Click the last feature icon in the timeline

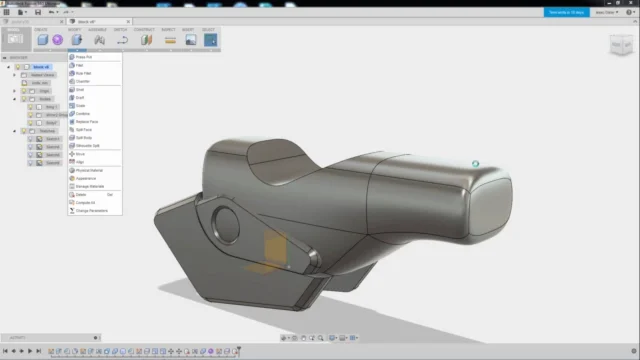point(235,351)
